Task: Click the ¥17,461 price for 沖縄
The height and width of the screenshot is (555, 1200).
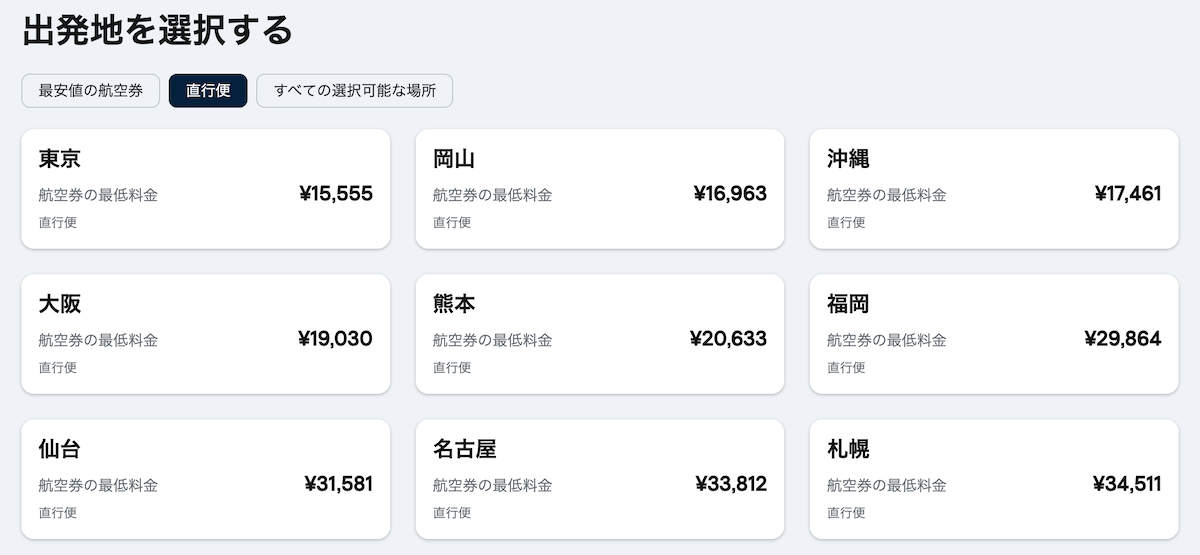Action: pos(1128,194)
